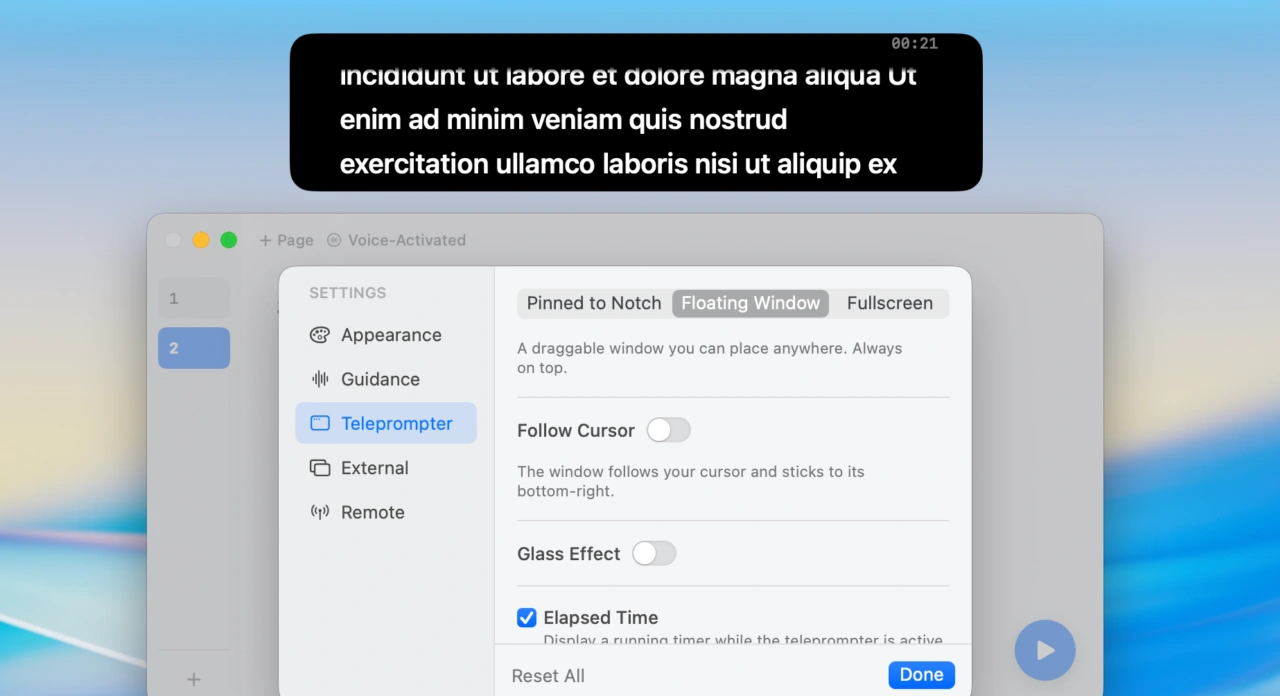Click the Done button
The image size is (1280, 696).
click(x=920, y=674)
